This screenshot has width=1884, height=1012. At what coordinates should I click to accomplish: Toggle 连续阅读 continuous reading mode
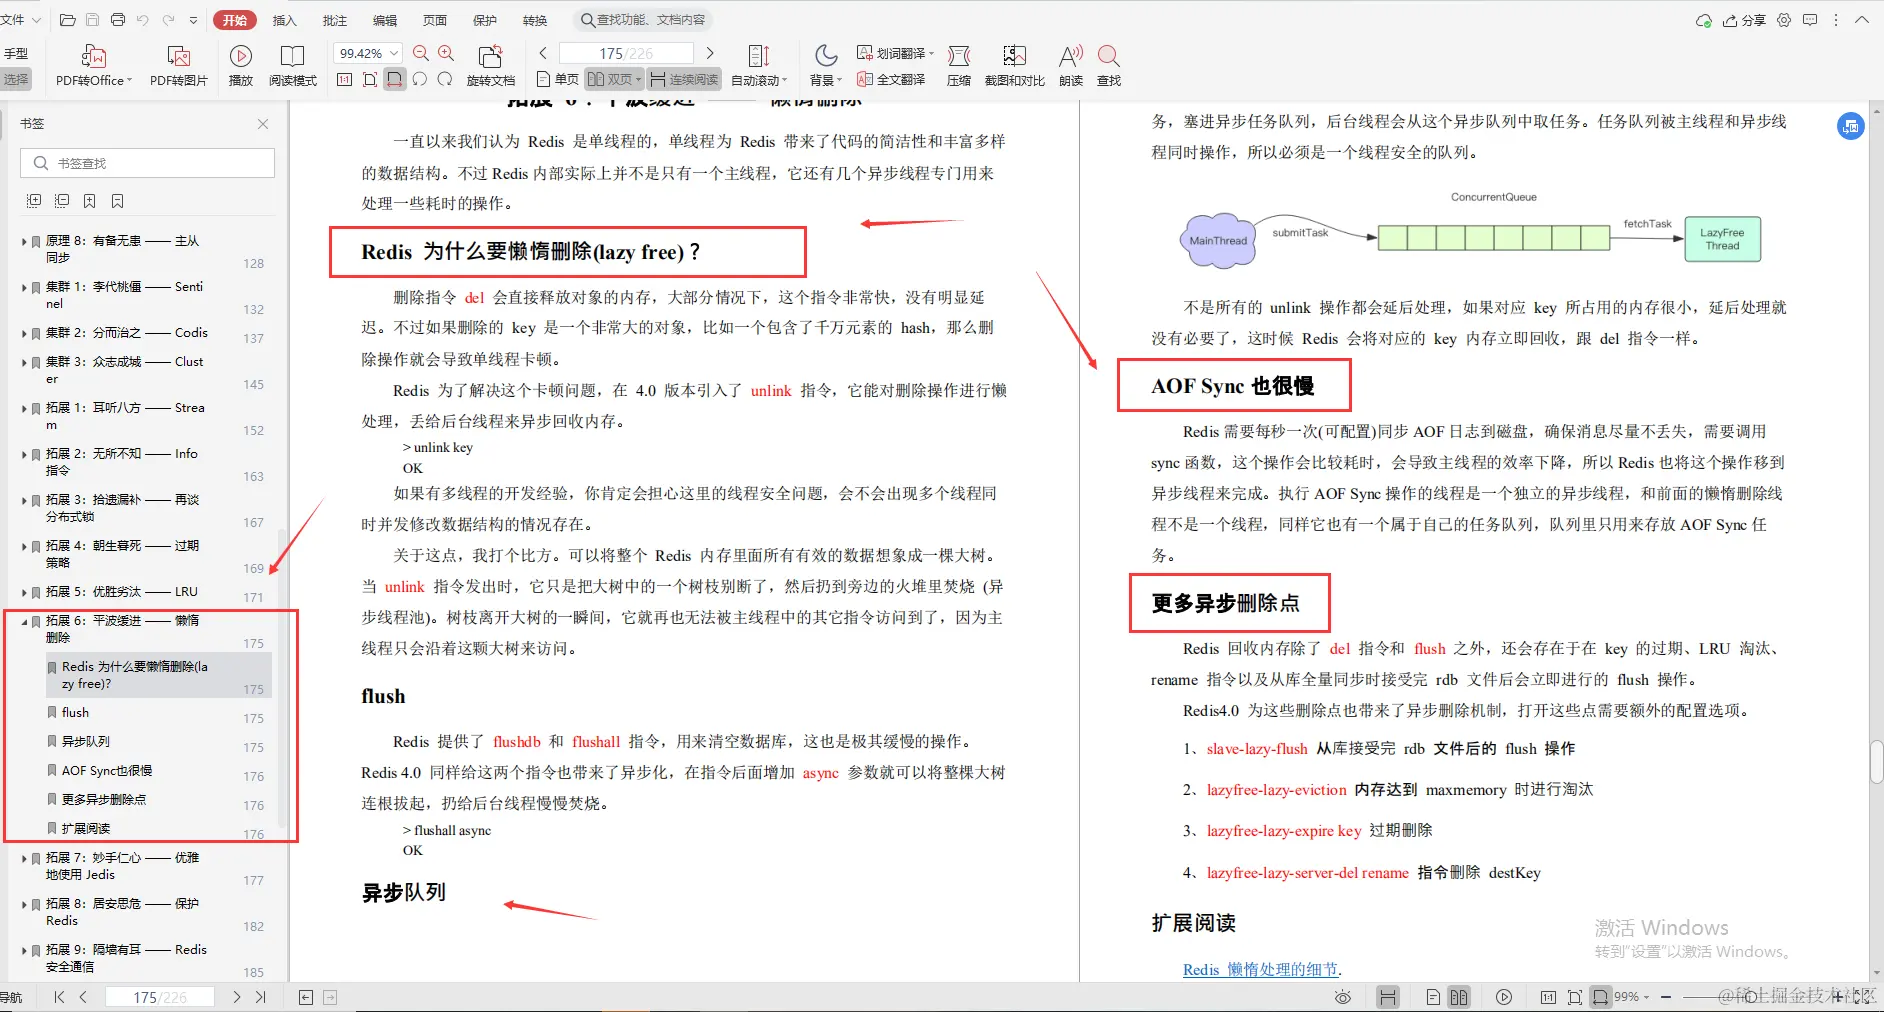point(683,79)
